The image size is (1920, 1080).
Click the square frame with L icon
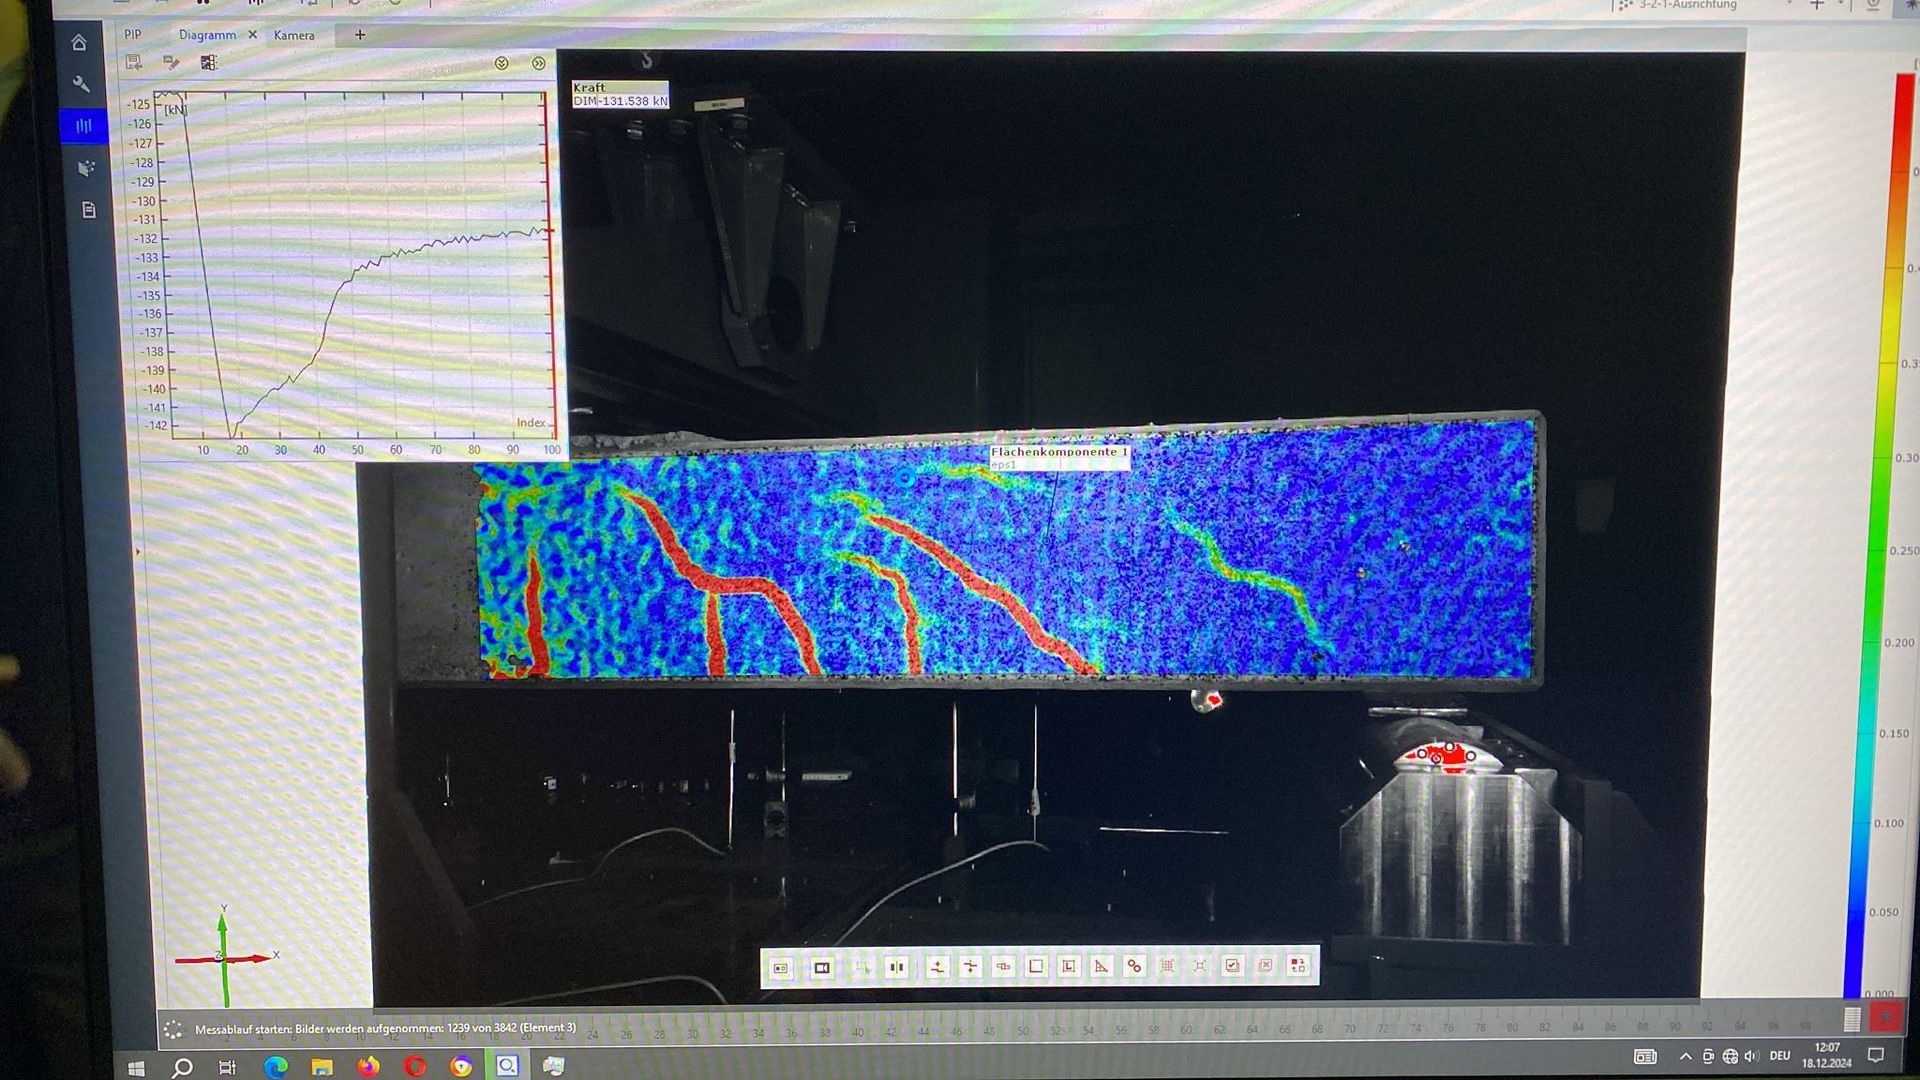coord(1069,966)
